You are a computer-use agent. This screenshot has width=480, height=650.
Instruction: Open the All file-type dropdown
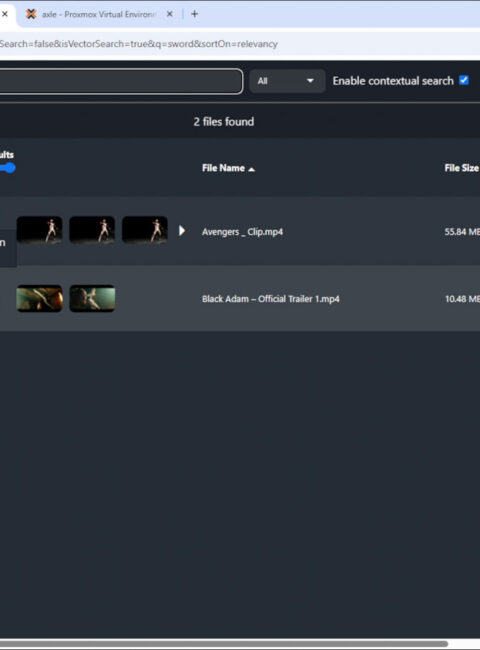coord(287,81)
